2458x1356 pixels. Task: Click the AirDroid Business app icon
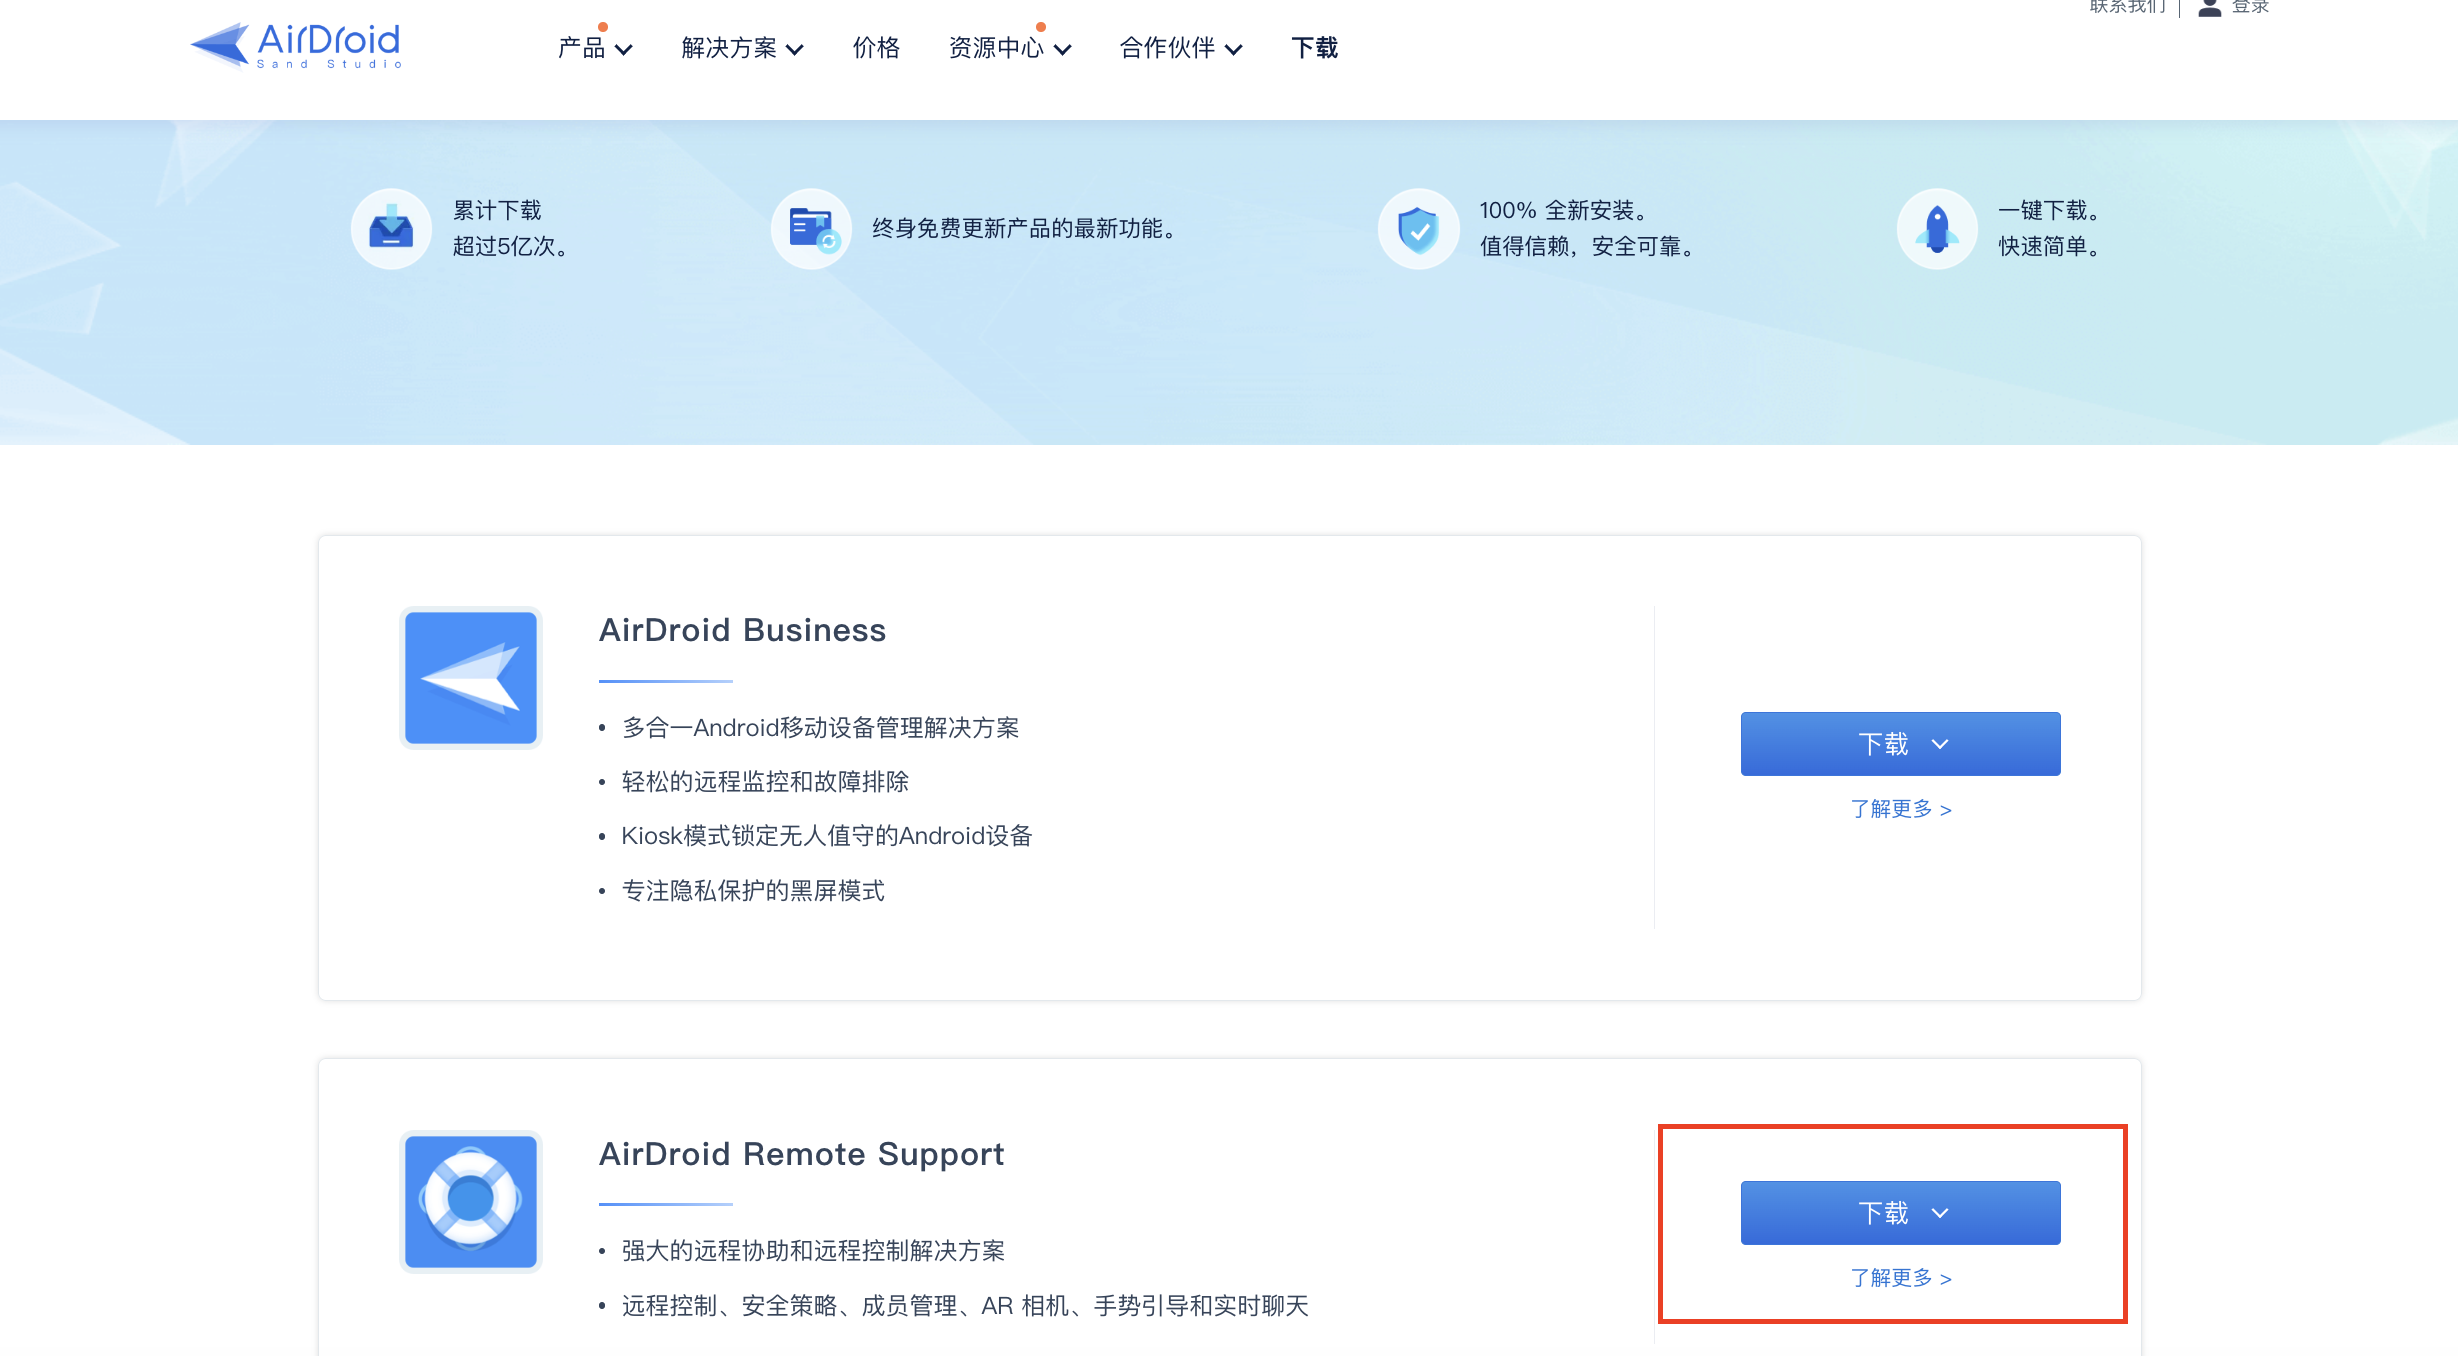coord(471,678)
